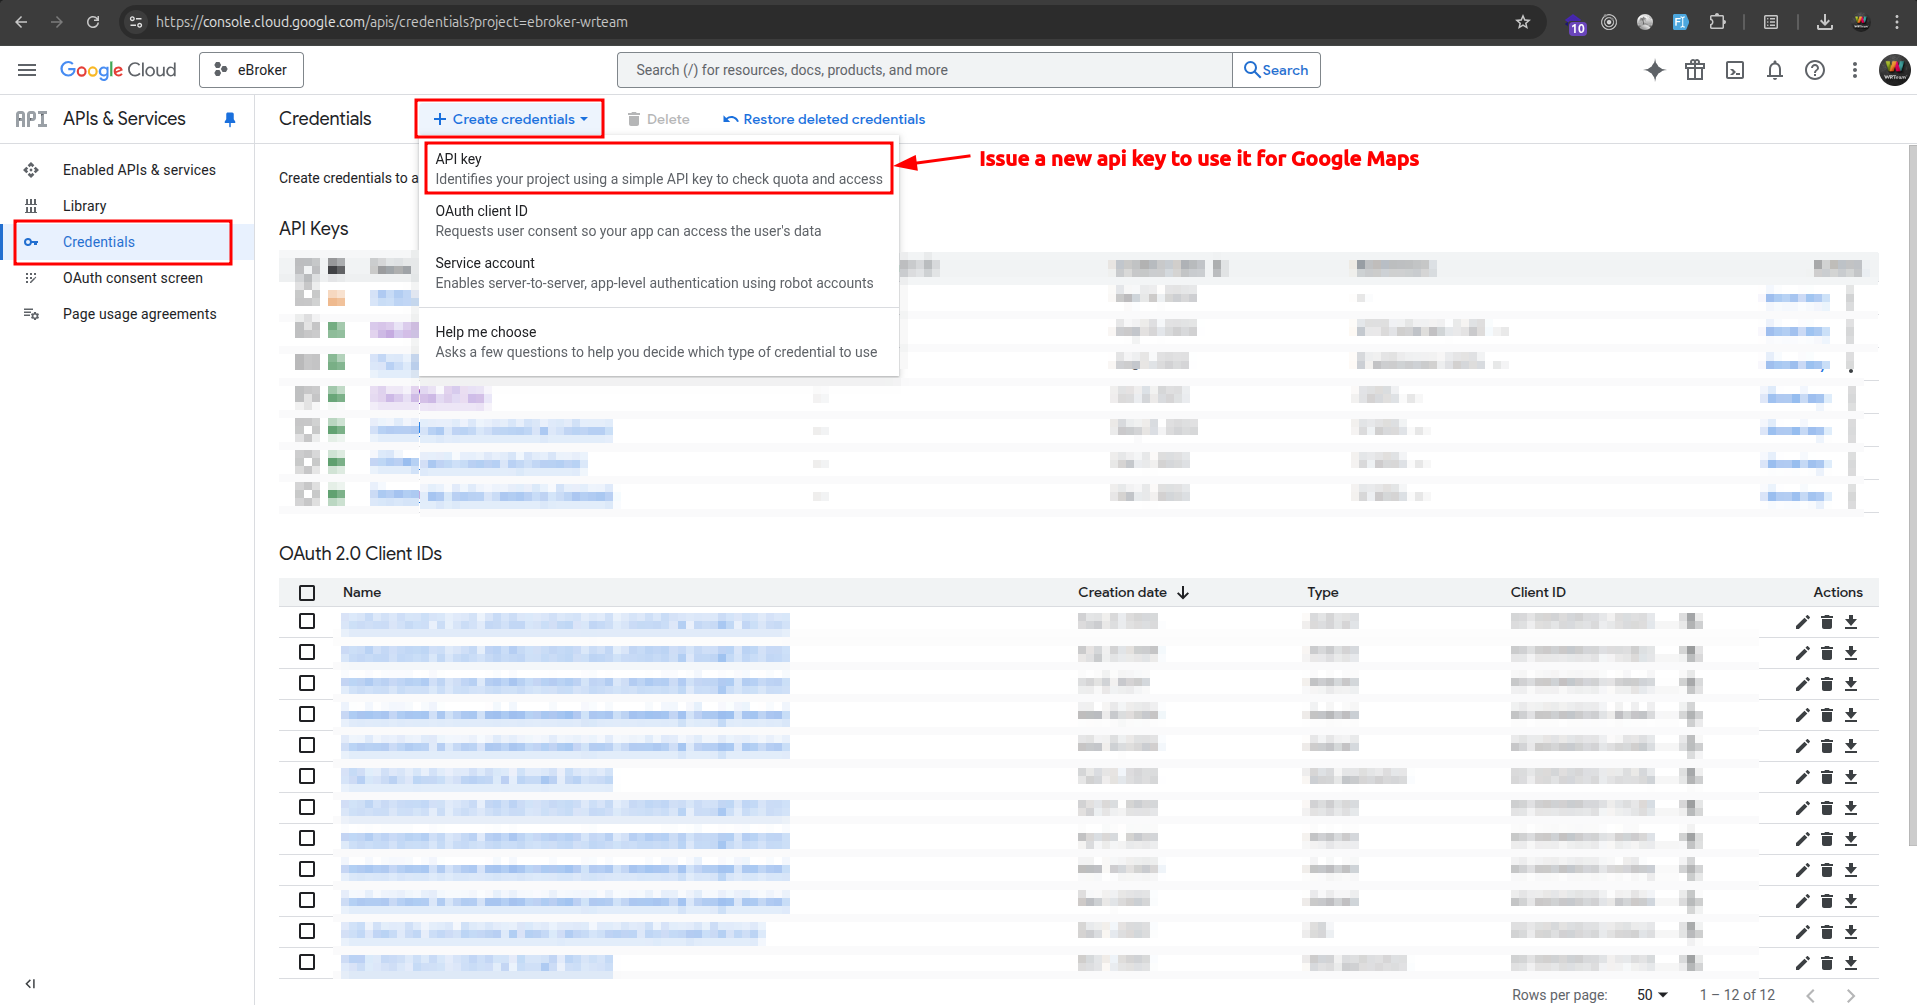Delete the last OAuth client row
Viewport: 1917px width, 1005px height.
1827,963
